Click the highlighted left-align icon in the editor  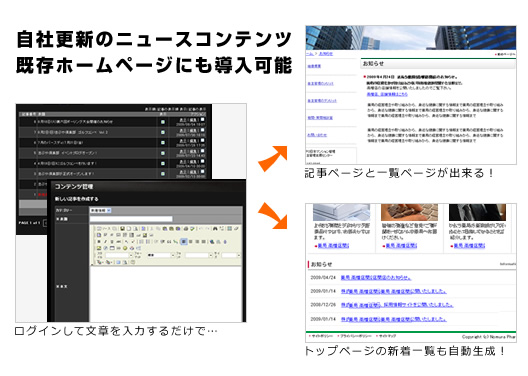184,241
